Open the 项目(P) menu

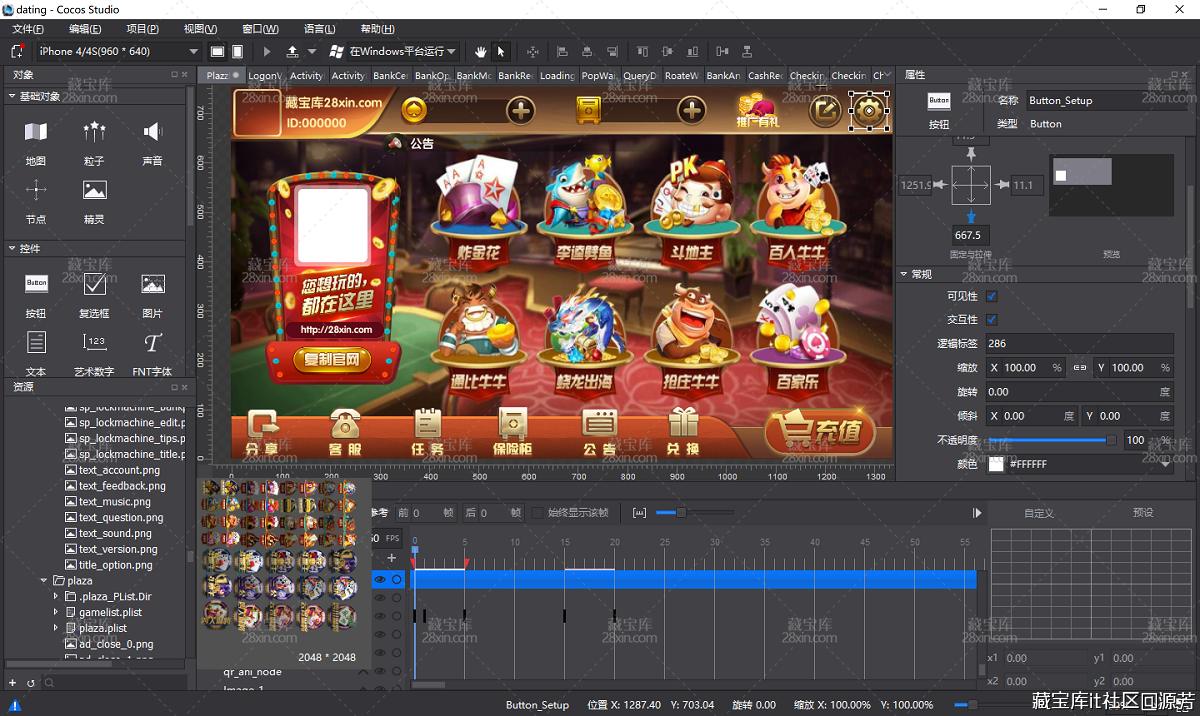143,29
